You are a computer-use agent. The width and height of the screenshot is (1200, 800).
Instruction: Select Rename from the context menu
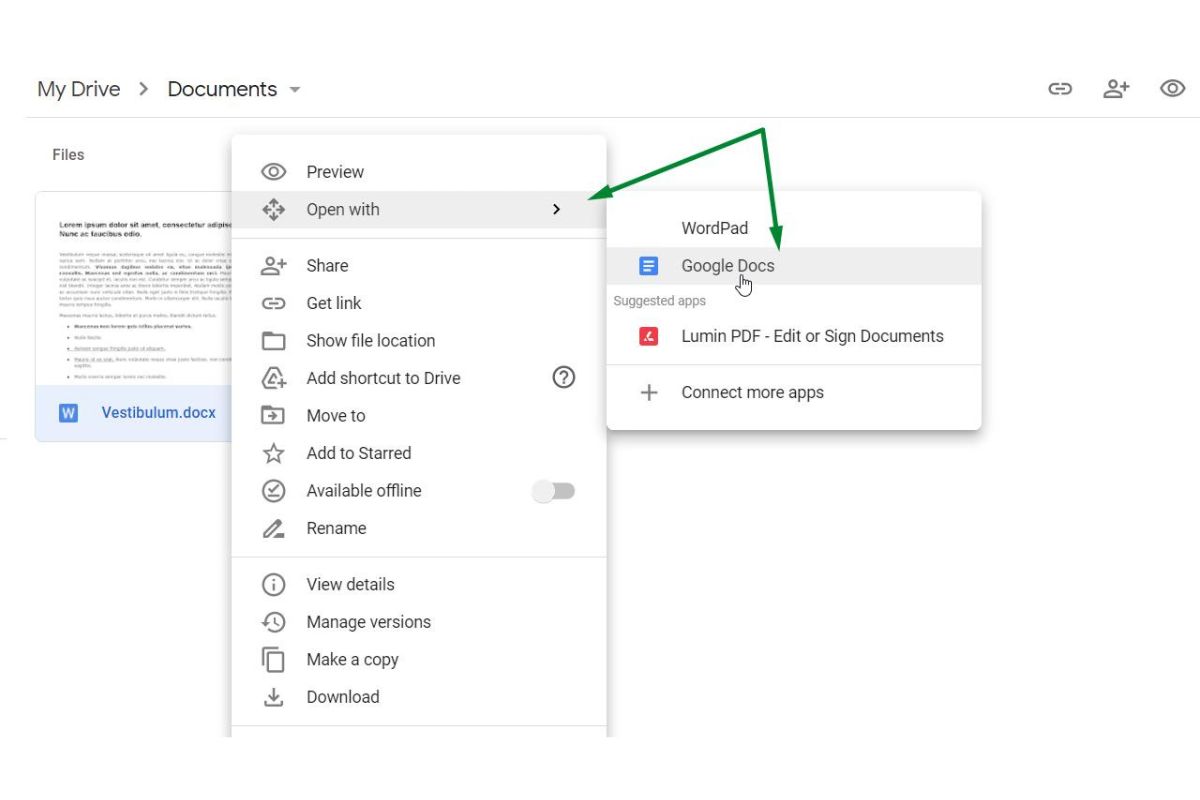tap(336, 528)
